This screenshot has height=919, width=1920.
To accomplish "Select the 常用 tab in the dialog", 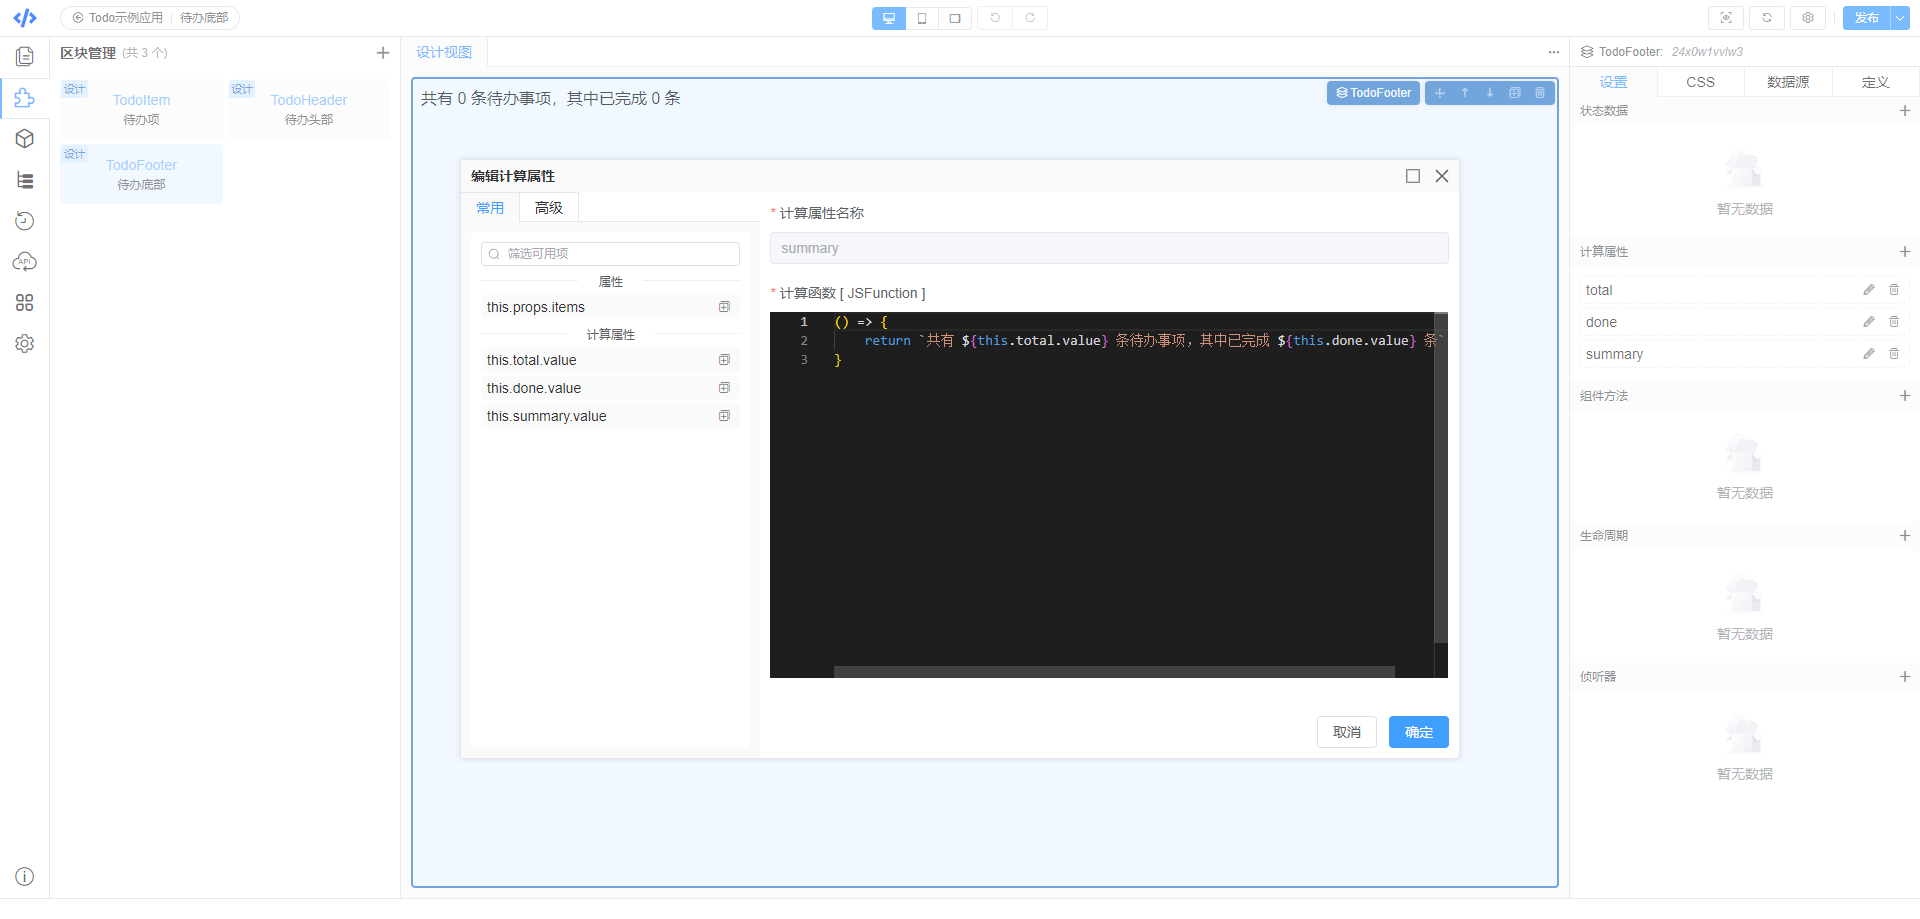I will (x=490, y=208).
